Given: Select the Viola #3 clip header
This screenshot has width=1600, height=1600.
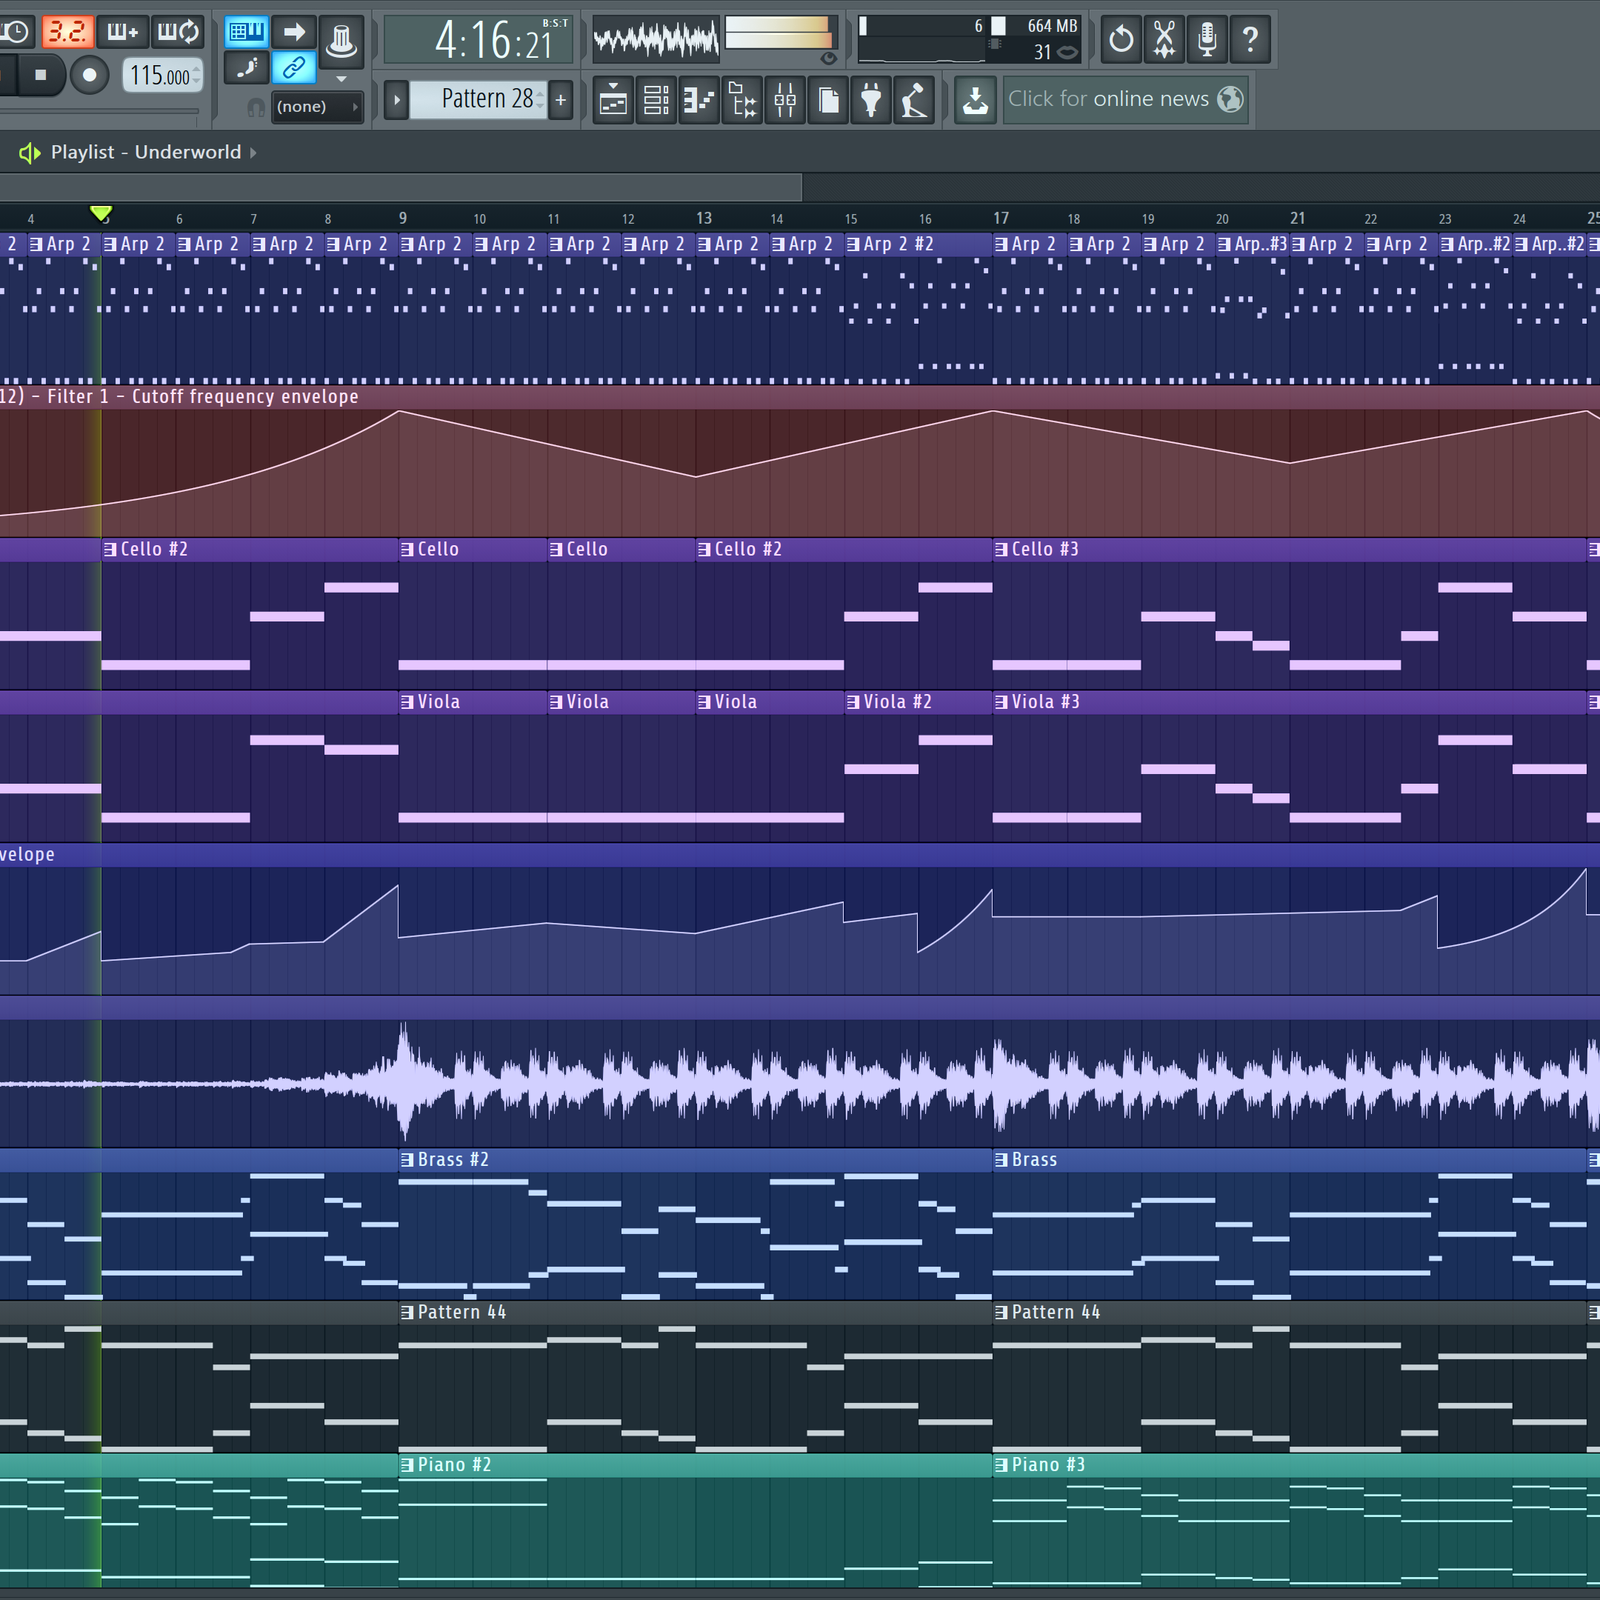Looking at the screenshot, I should 1290,702.
